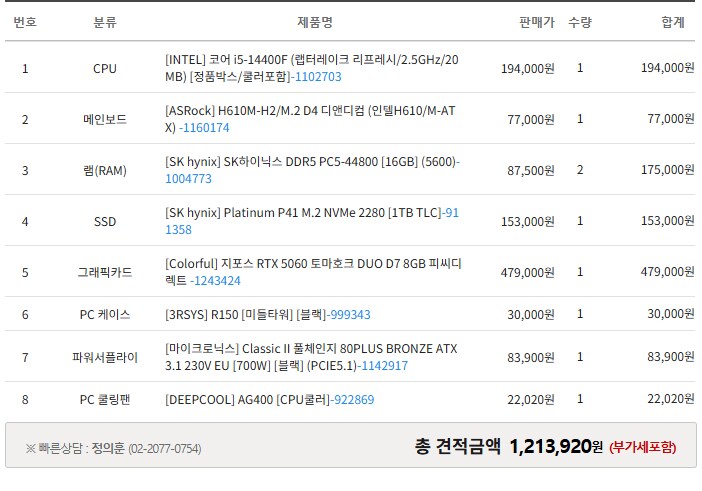Open product code link 1243424
Viewport: 702px width, 491px height.
[217, 281]
